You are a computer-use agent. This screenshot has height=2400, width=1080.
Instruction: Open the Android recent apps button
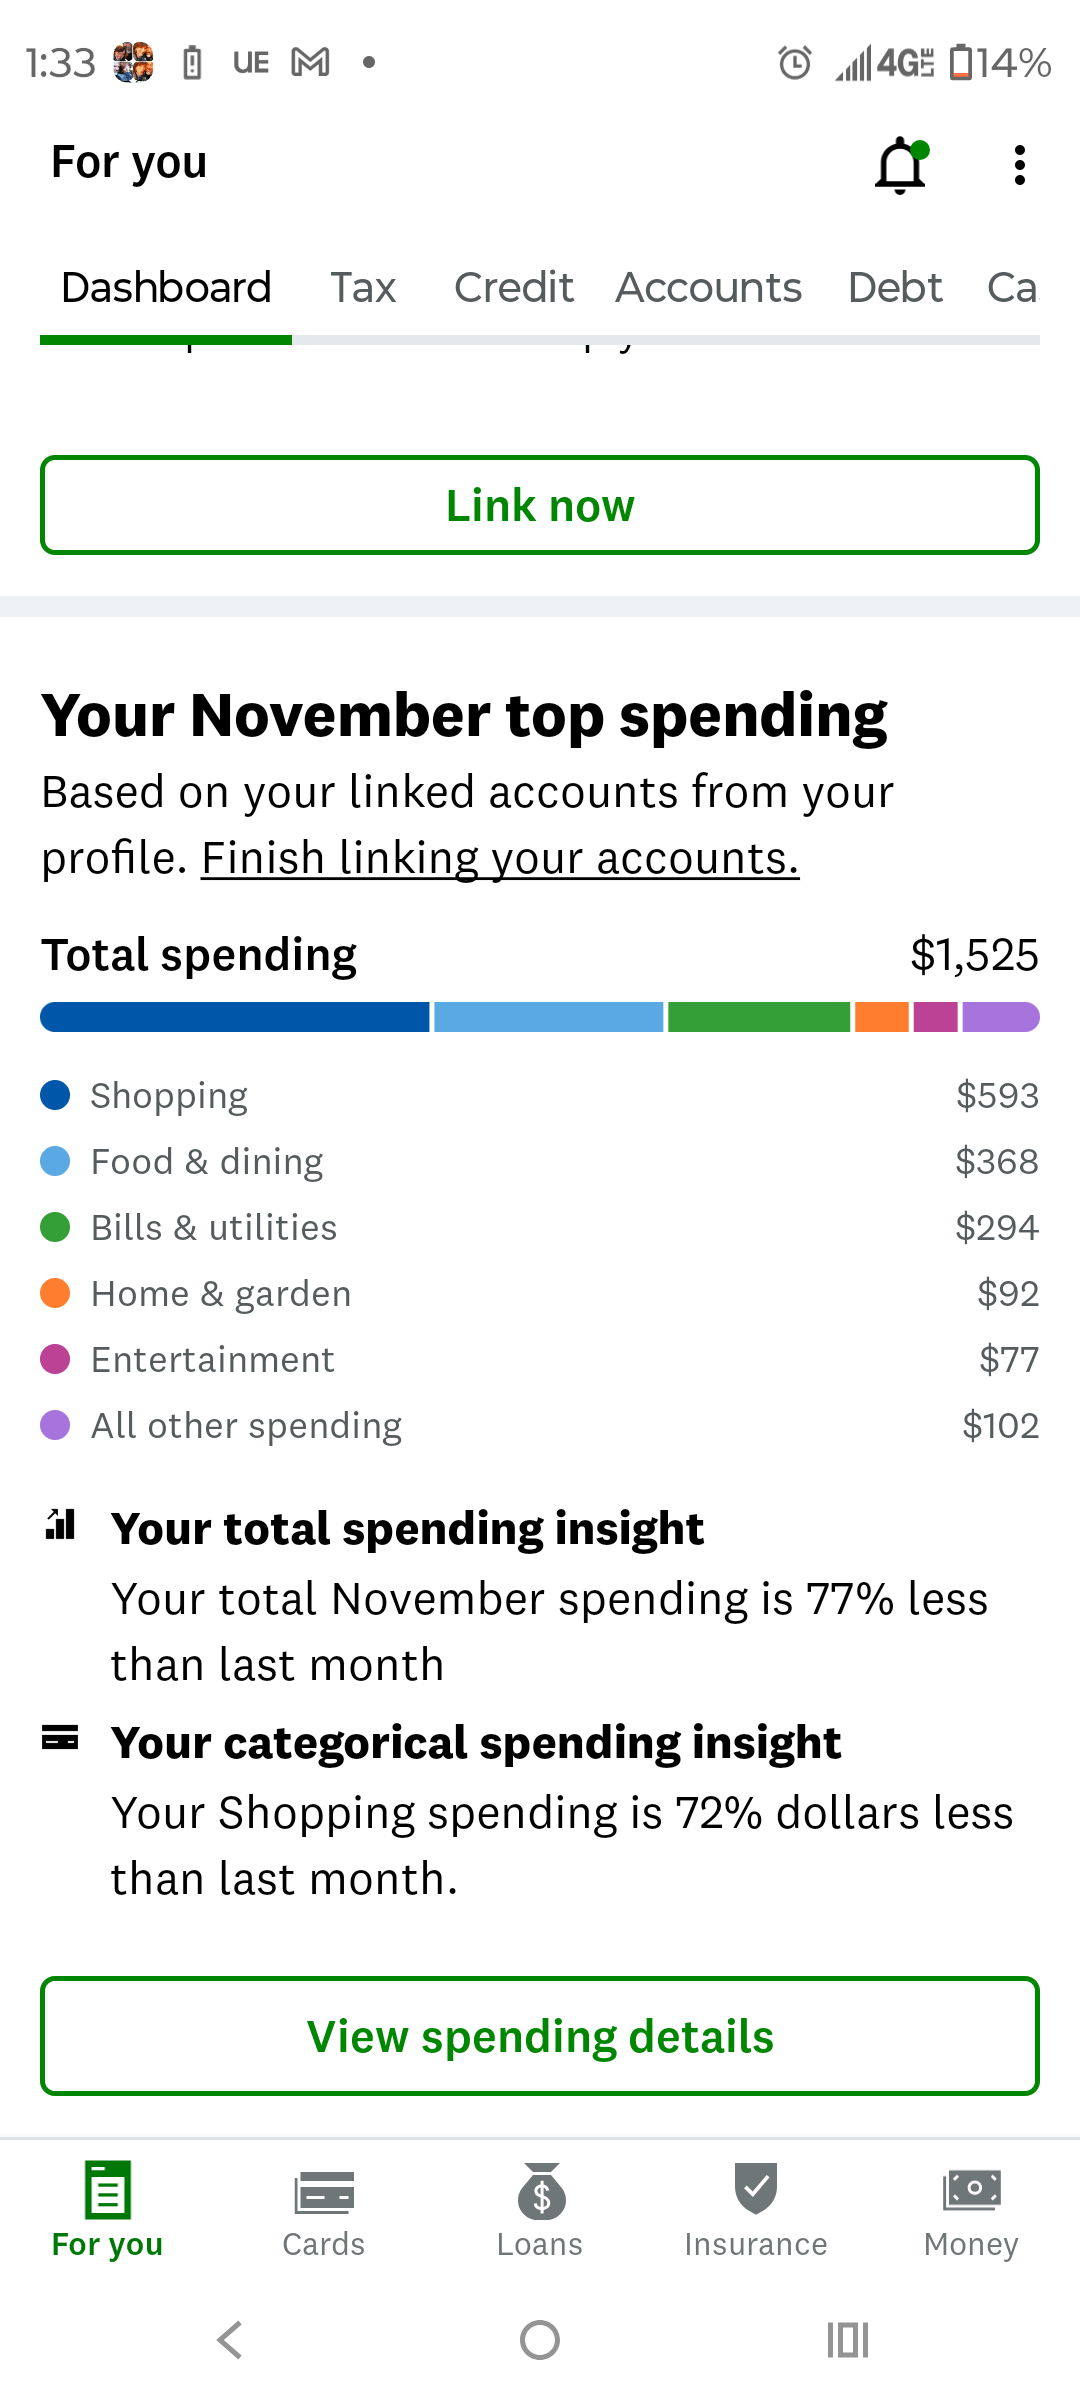pyautogui.click(x=848, y=2340)
